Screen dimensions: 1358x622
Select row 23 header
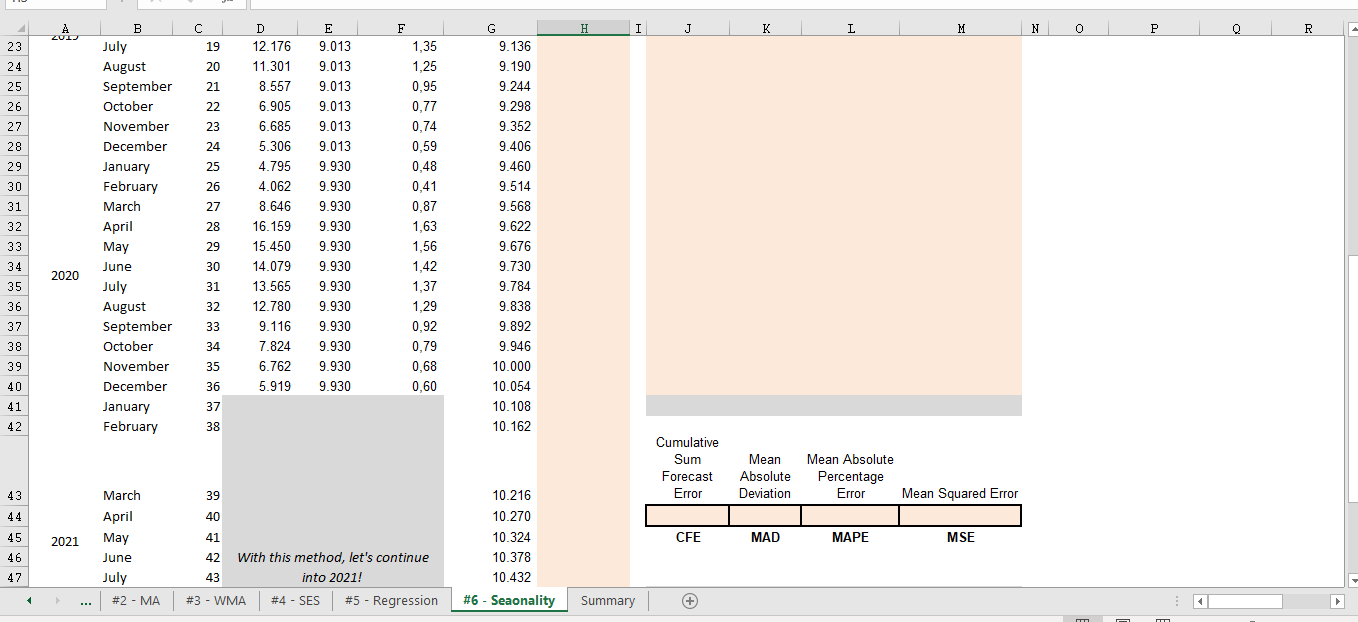(14, 47)
